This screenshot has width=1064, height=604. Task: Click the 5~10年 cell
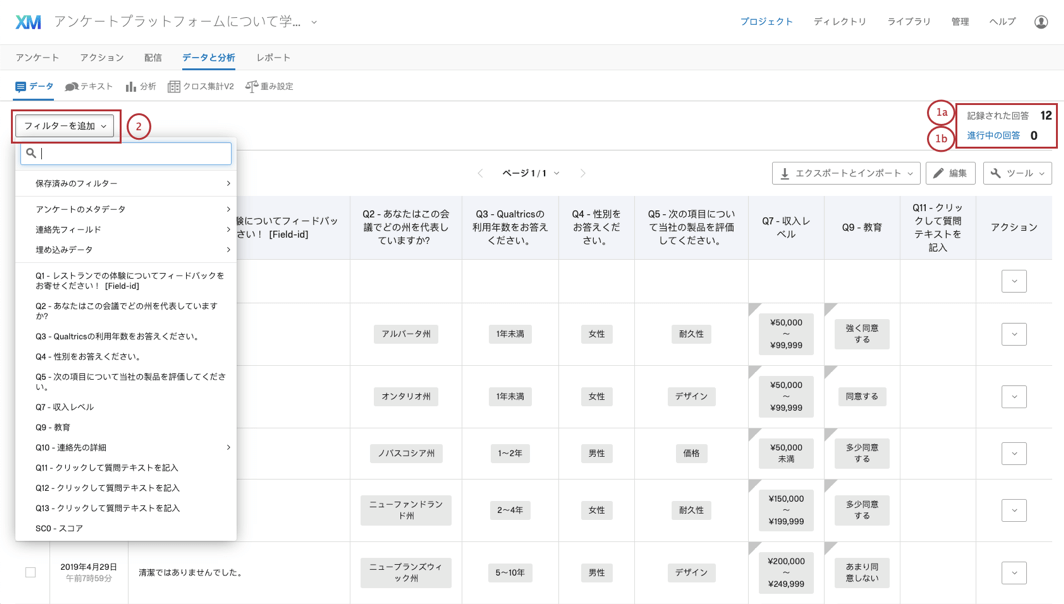pos(510,573)
